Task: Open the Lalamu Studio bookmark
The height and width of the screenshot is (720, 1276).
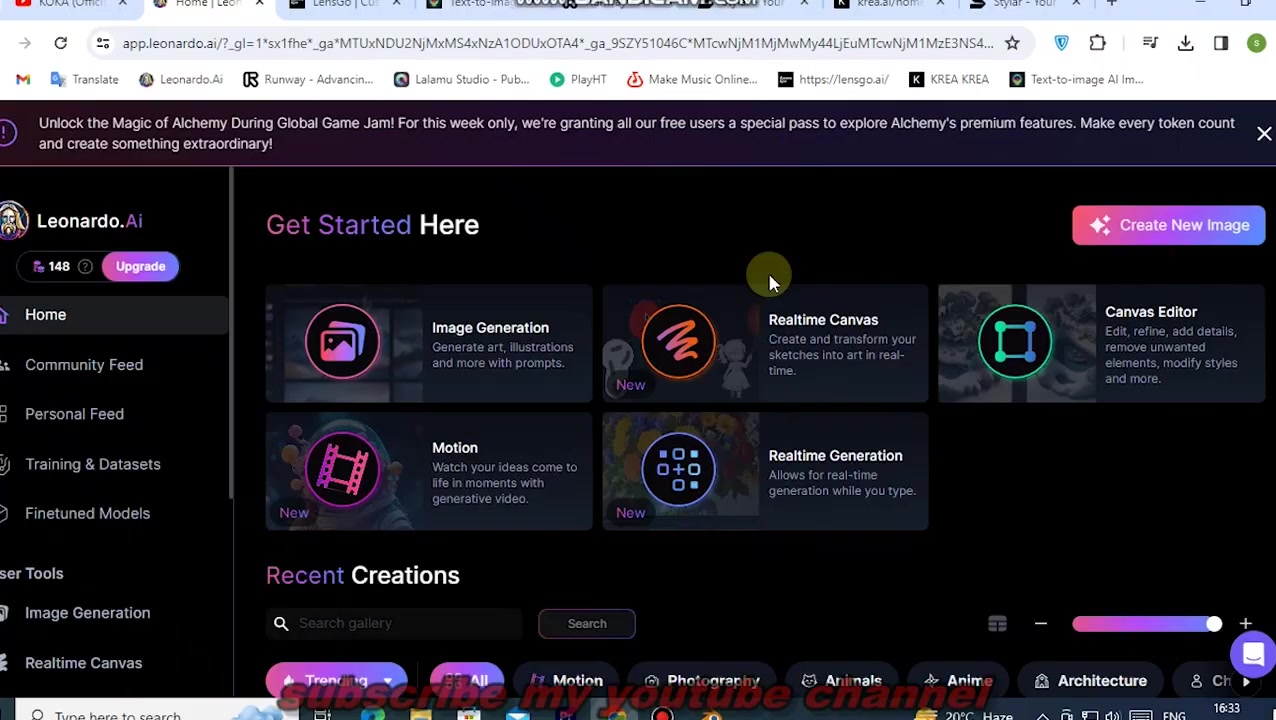Action: [x=461, y=79]
